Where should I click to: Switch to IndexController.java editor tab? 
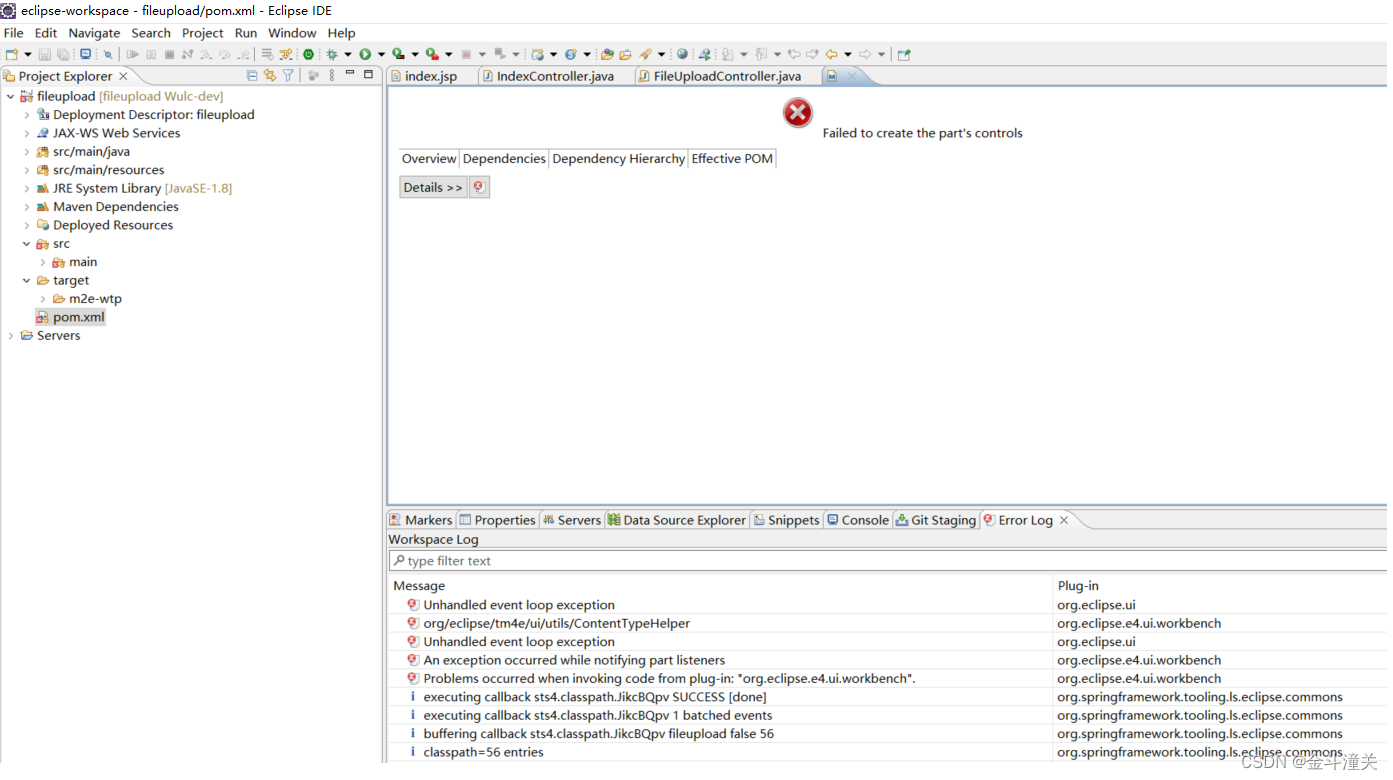(x=555, y=76)
